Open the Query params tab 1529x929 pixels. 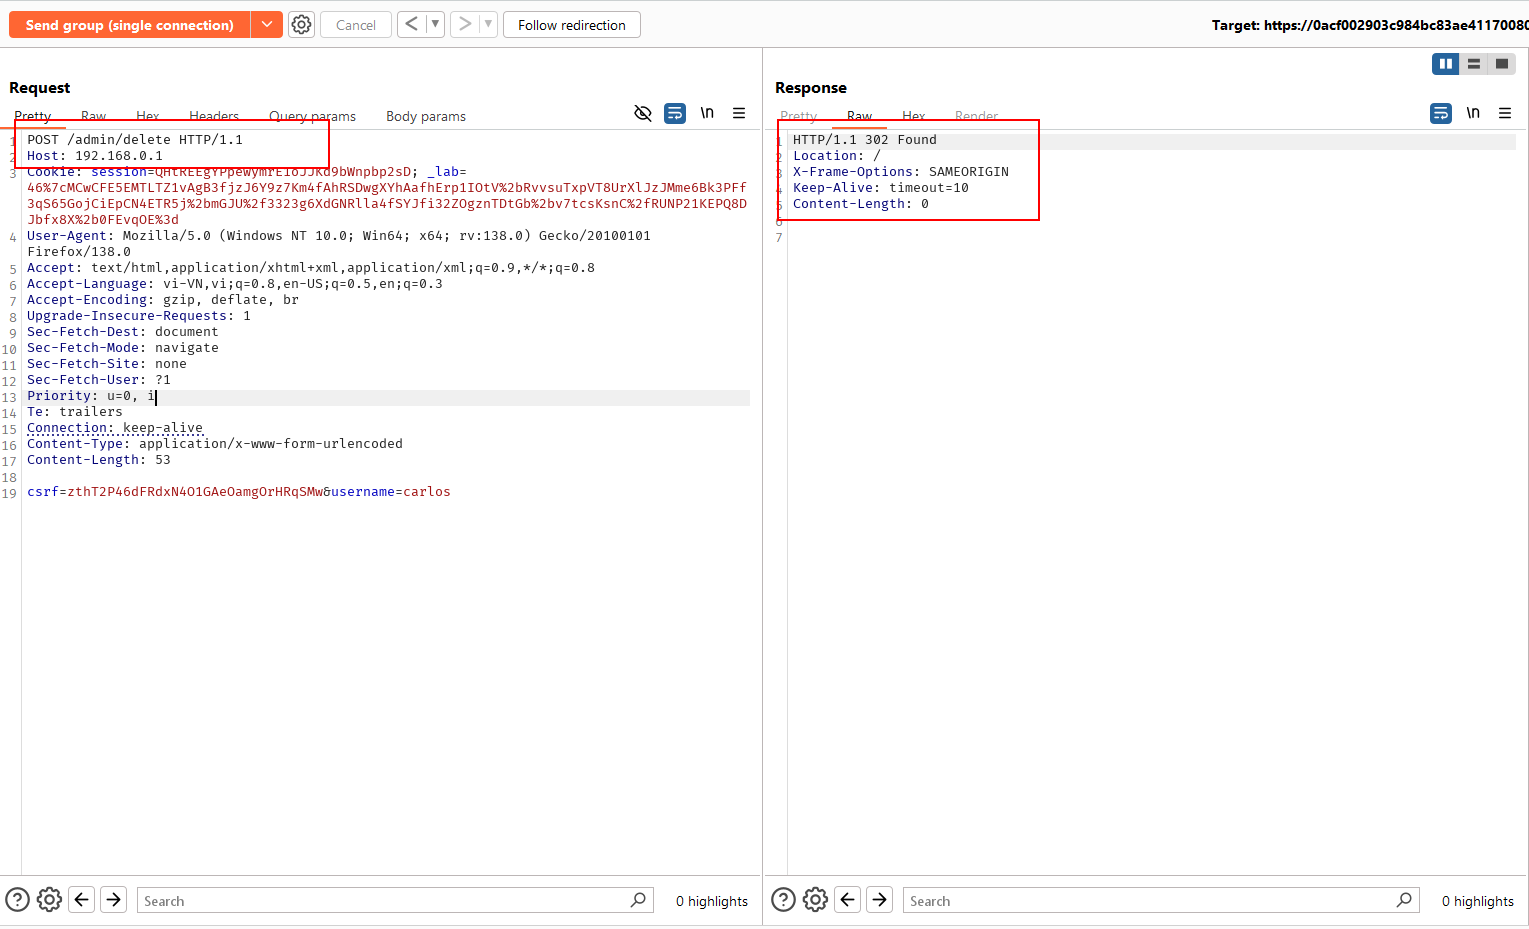tap(312, 116)
